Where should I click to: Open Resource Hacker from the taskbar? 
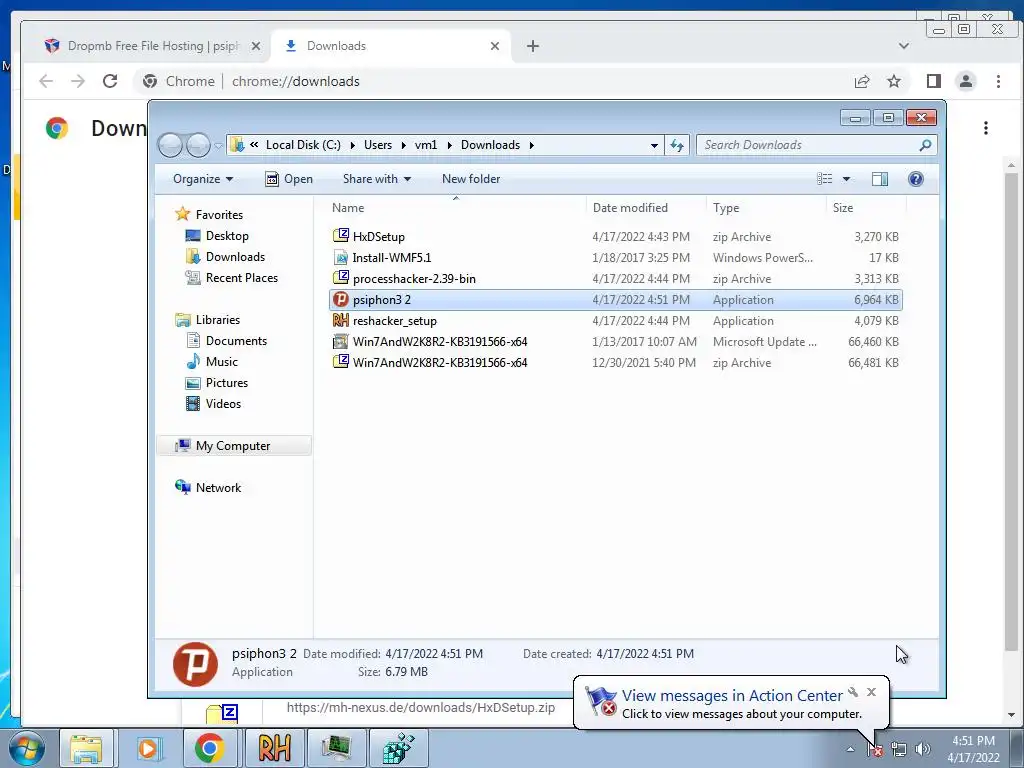pyautogui.click(x=274, y=748)
